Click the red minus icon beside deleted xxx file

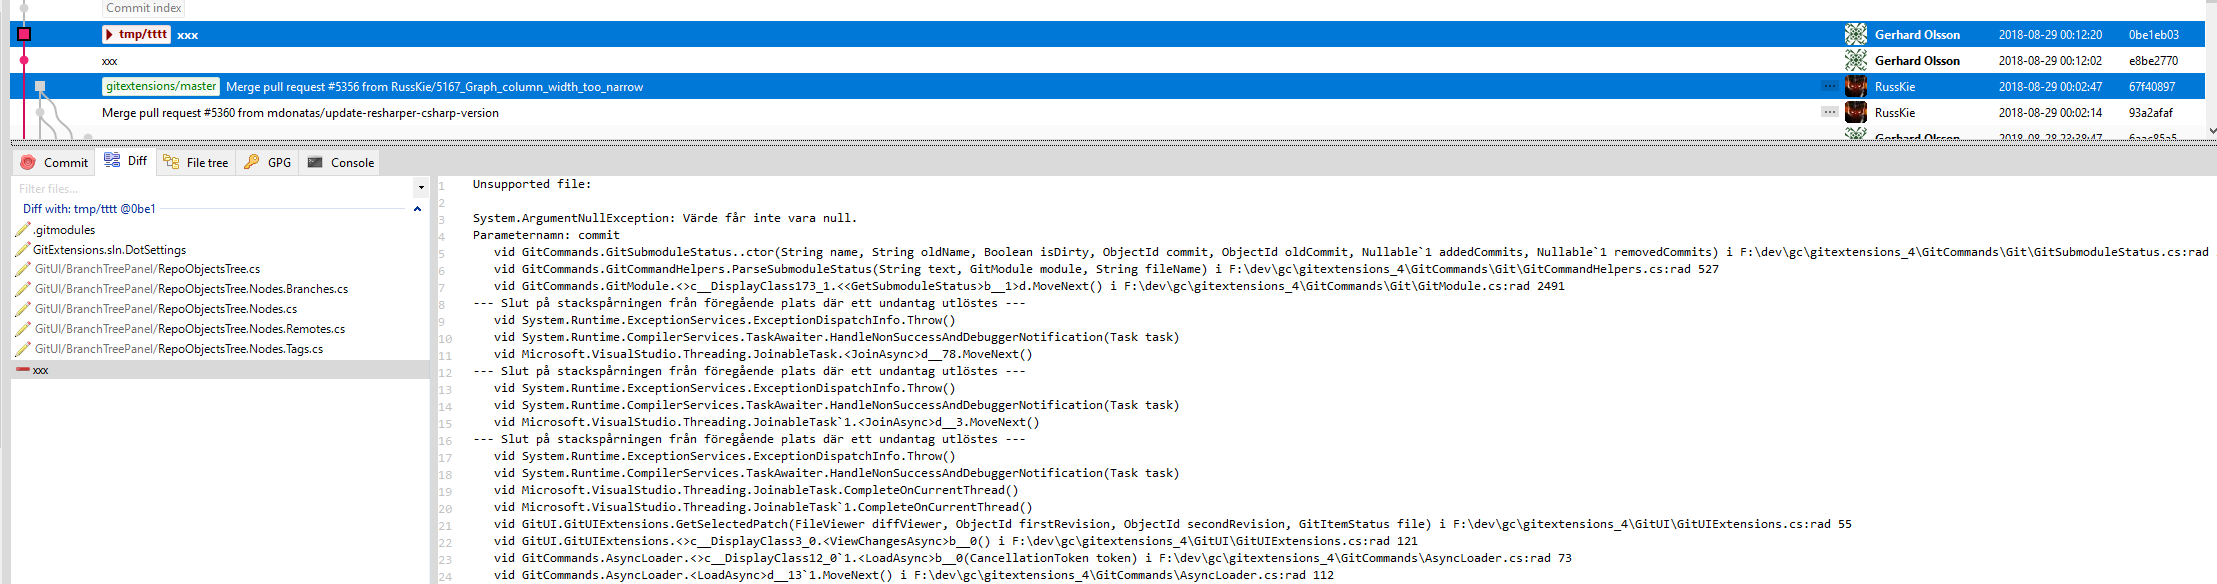pyautogui.click(x=23, y=369)
